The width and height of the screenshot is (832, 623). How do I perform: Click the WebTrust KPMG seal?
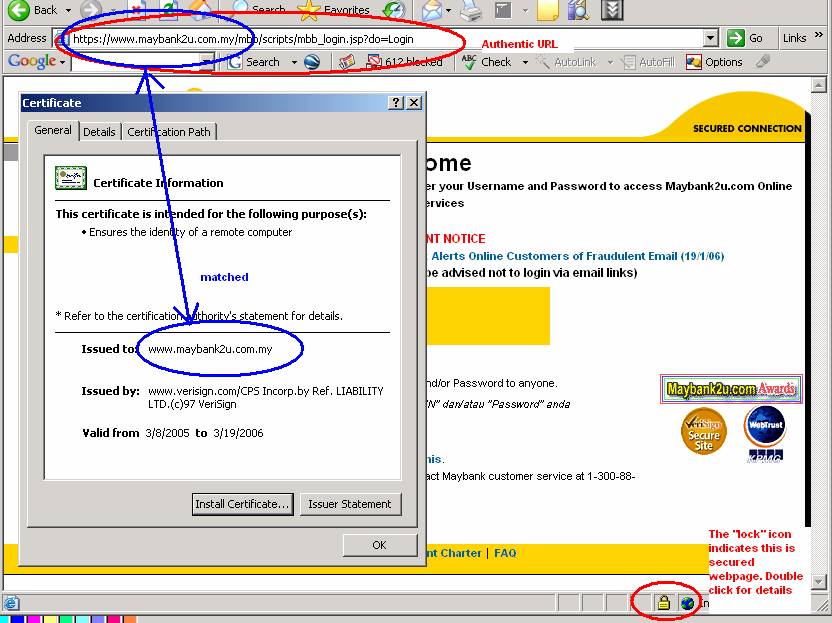(x=765, y=434)
